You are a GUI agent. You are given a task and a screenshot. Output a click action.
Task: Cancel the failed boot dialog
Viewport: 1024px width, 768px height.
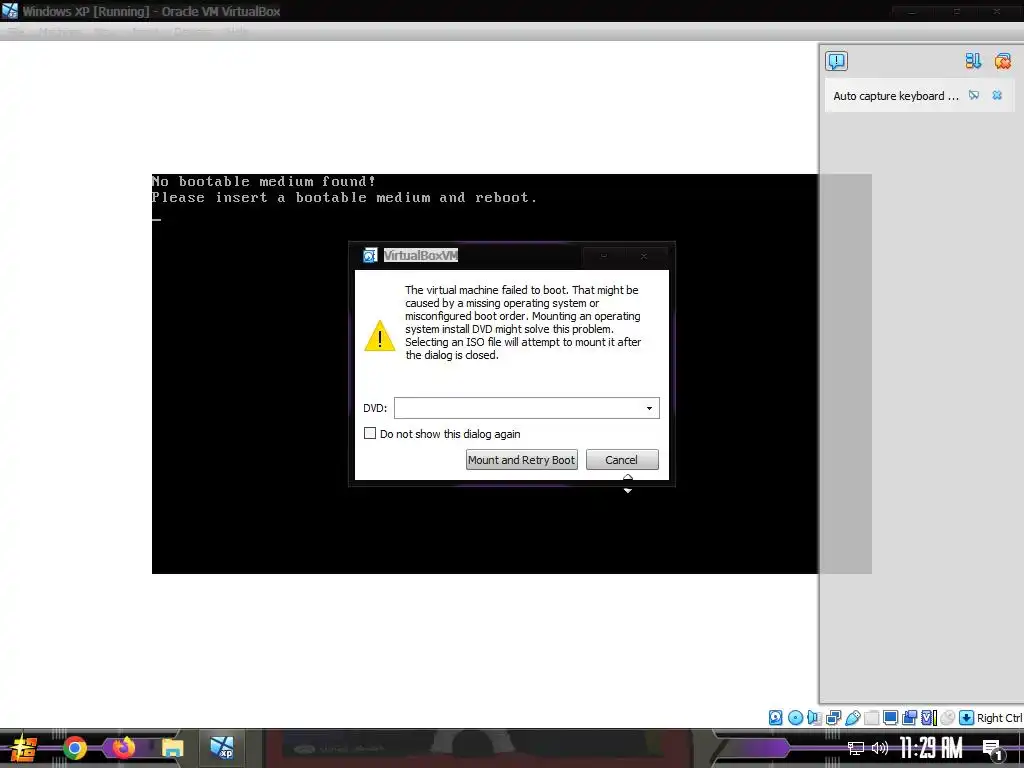(x=622, y=460)
